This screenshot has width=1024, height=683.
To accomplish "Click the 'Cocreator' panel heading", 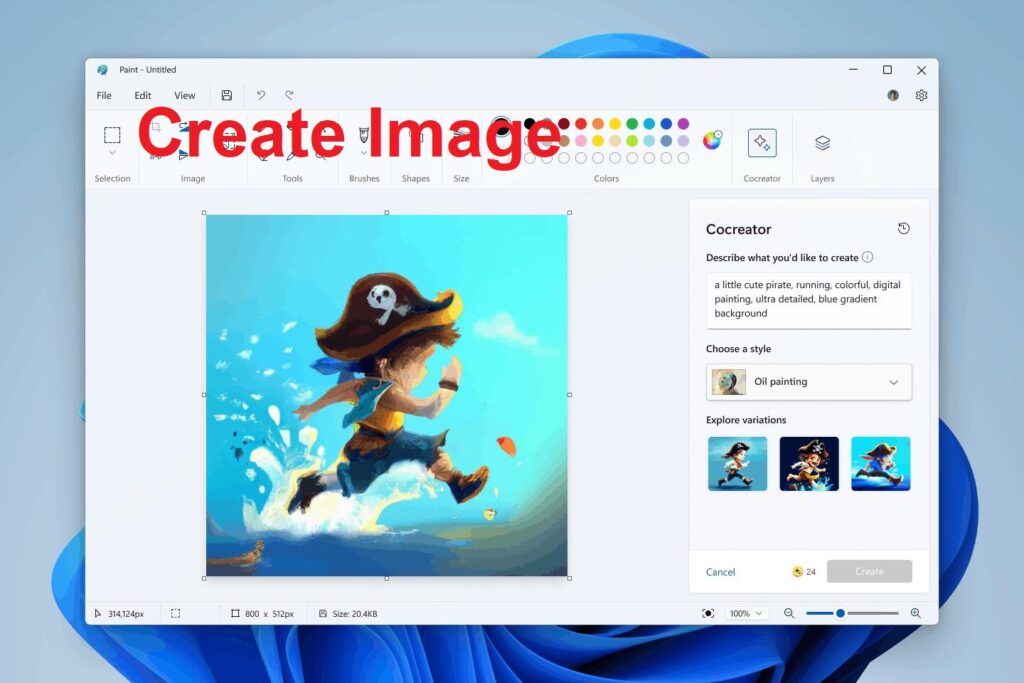I will point(739,229).
